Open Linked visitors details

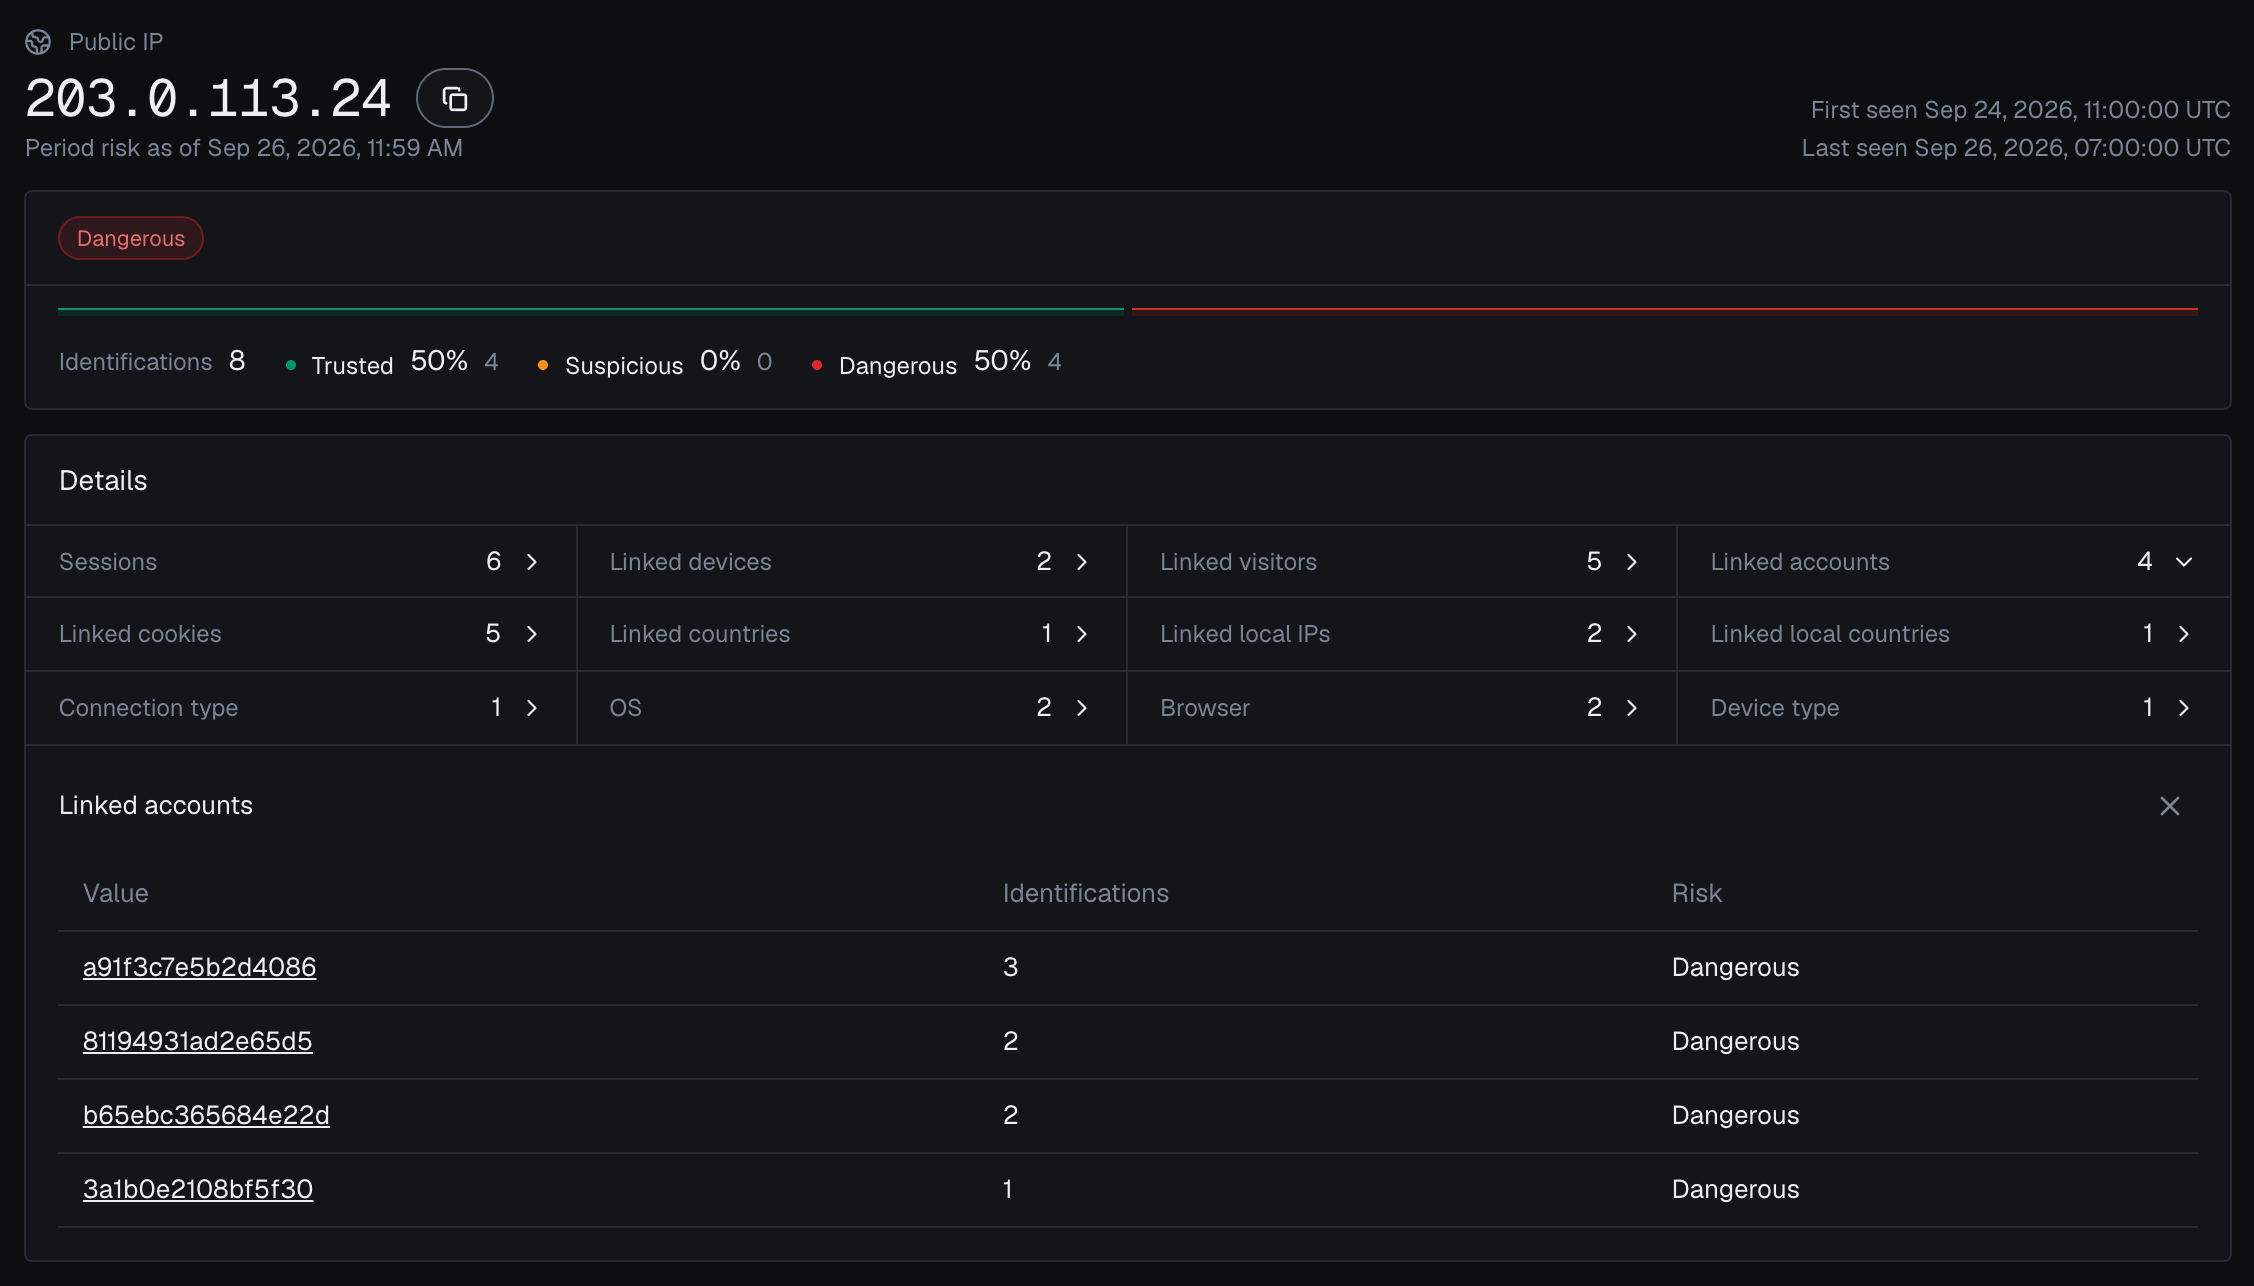click(1401, 562)
